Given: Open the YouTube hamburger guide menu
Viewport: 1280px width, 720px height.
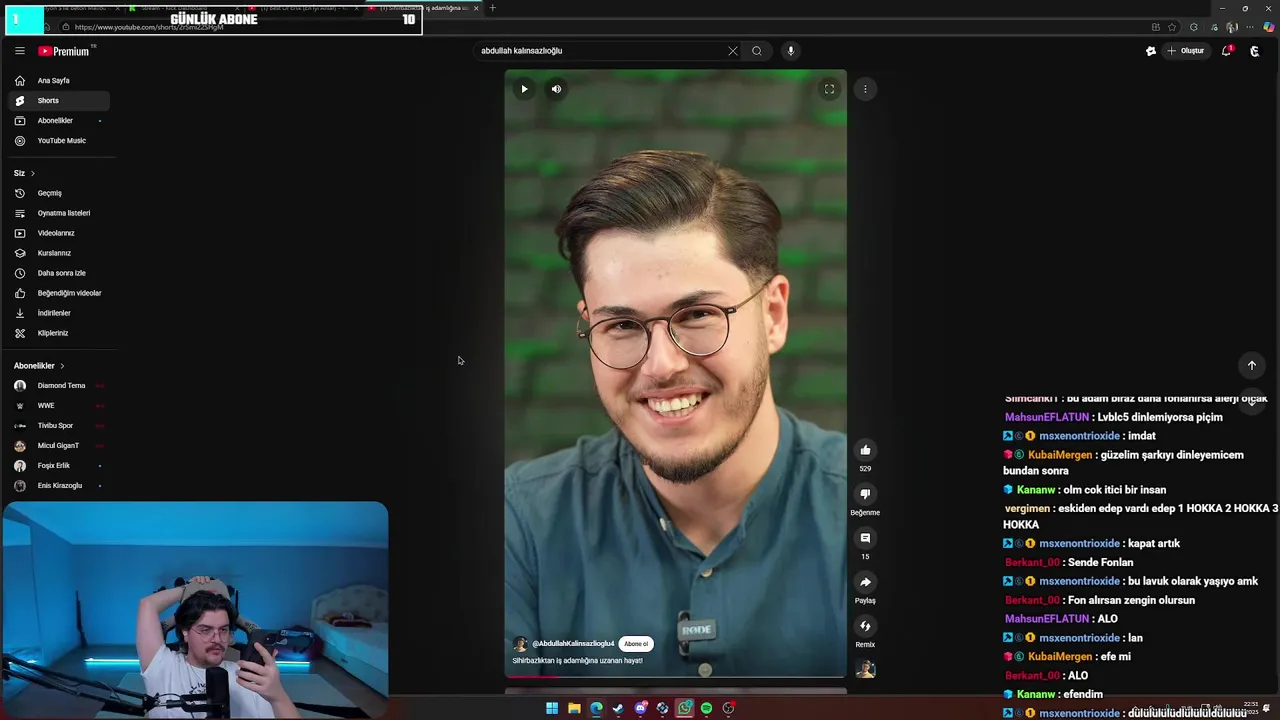Looking at the screenshot, I should tap(19, 51).
